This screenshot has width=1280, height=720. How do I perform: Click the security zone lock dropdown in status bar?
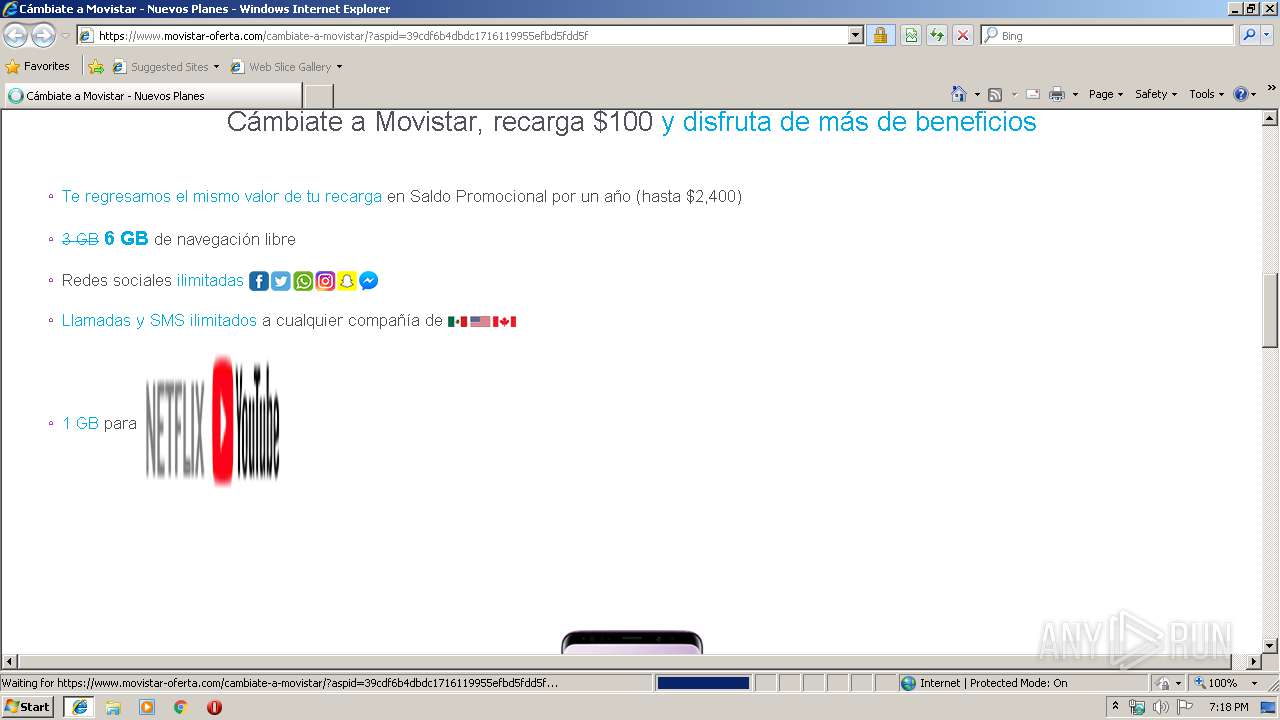(x=1167, y=683)
